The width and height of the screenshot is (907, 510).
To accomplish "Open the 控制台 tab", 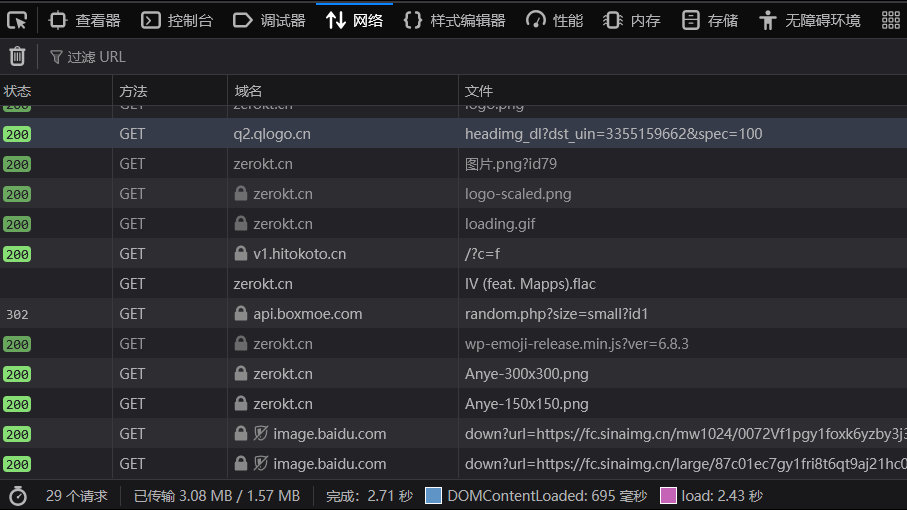I will pos(177,20).
